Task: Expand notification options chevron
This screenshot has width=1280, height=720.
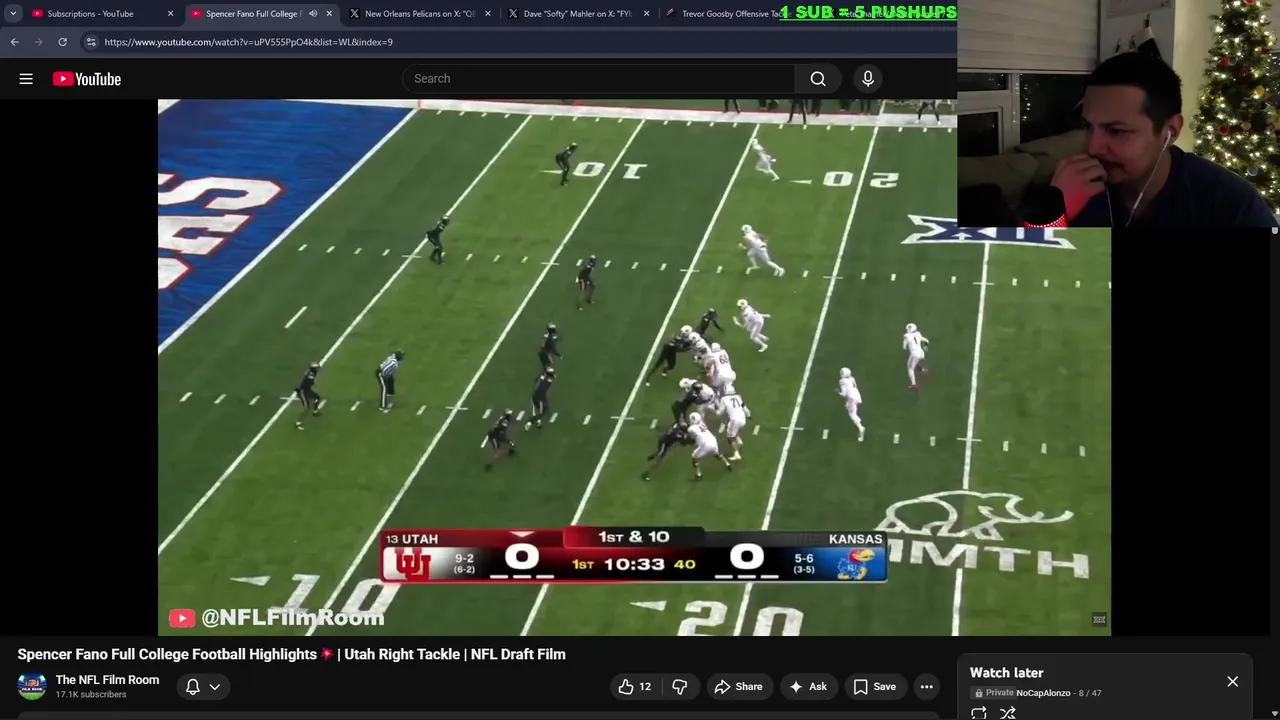Action: (214, 687)
